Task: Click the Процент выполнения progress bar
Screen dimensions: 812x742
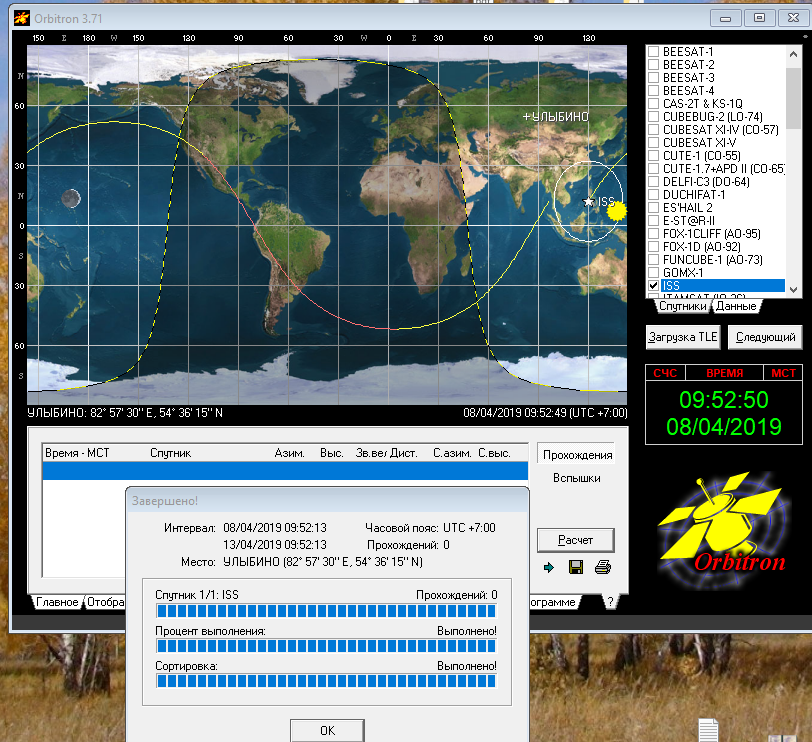Action: 326,646
